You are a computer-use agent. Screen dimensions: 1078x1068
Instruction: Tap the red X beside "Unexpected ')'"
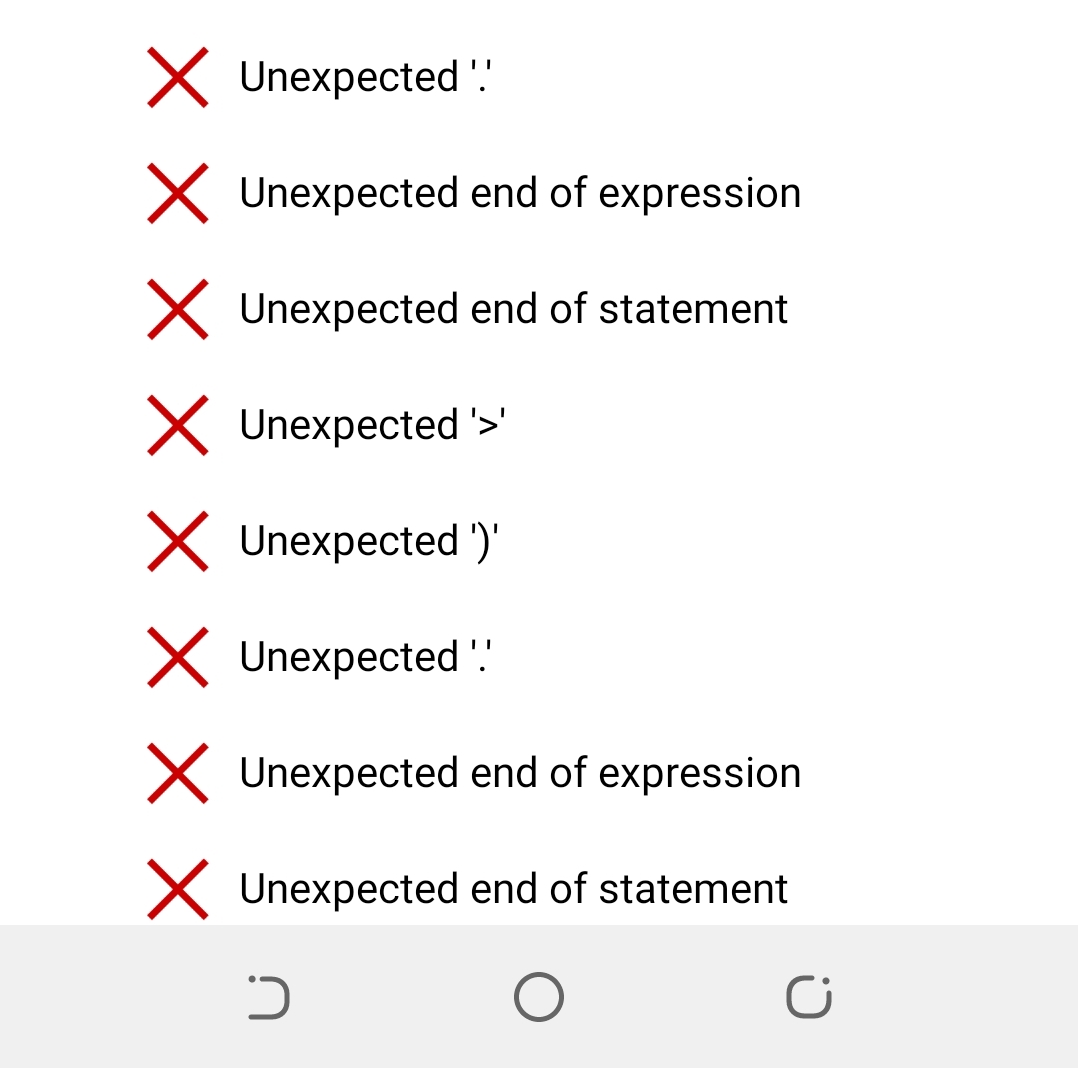[x=177, y=541]
